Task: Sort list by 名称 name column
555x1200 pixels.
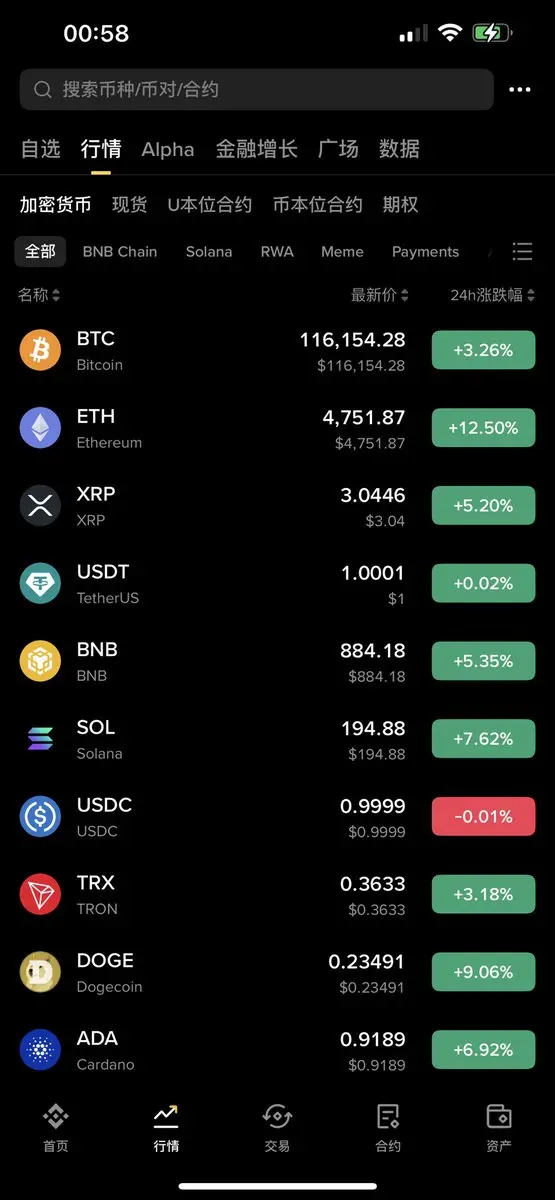Action: (x=39, y=295)
